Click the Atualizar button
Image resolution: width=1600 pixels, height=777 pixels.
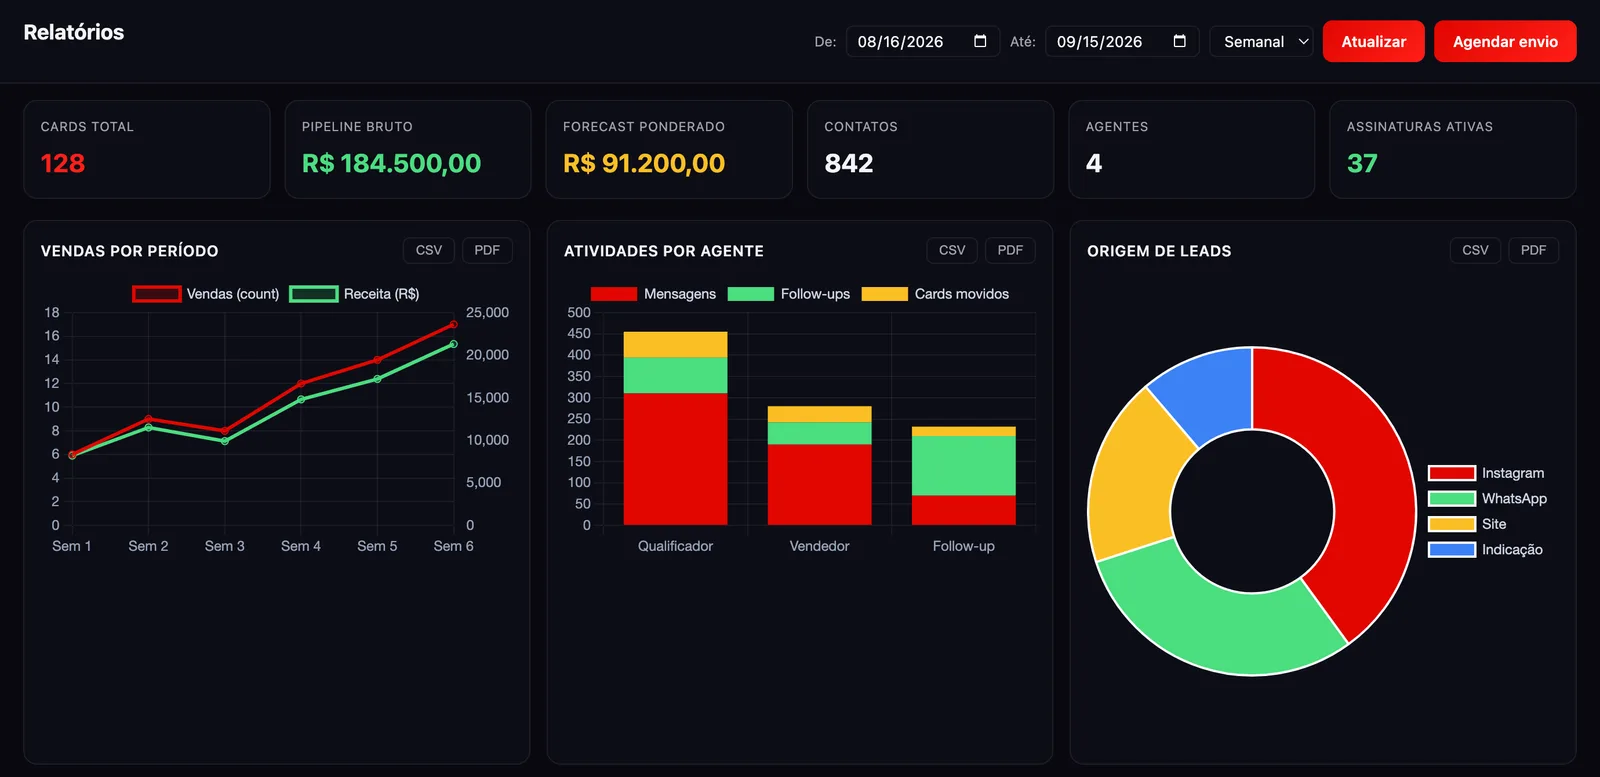coord(1373,41)
